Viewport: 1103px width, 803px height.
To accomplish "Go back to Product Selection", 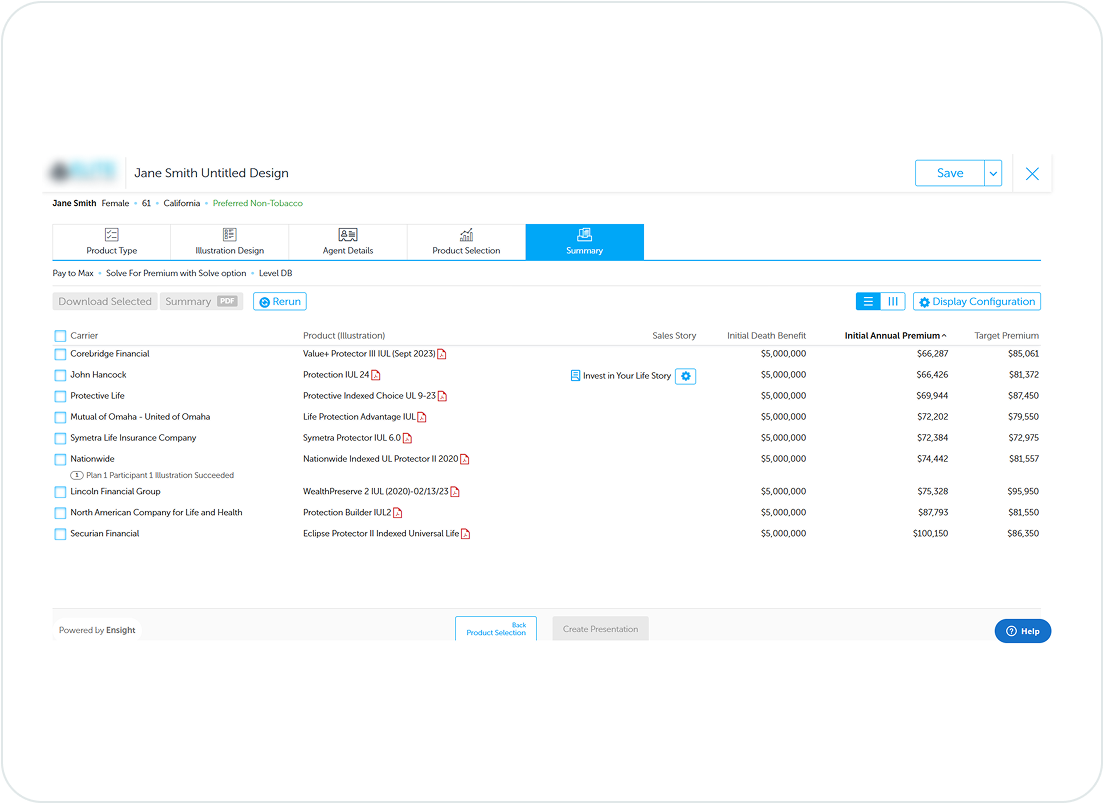I will point(496,629).
